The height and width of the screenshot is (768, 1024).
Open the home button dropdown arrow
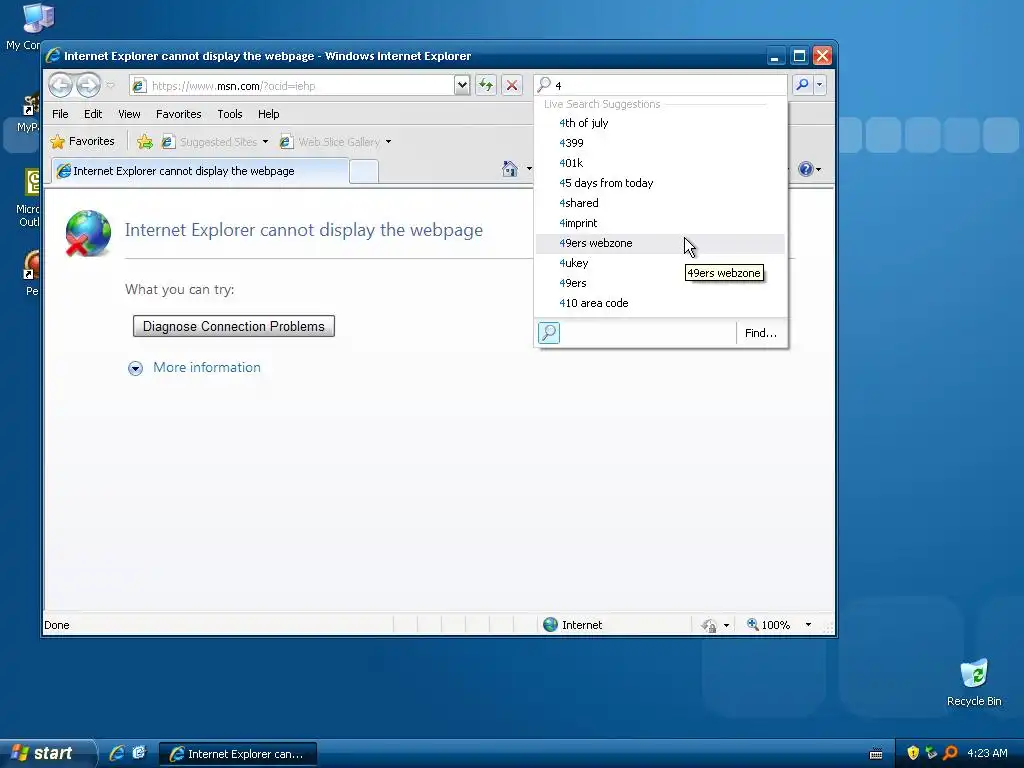528,169
